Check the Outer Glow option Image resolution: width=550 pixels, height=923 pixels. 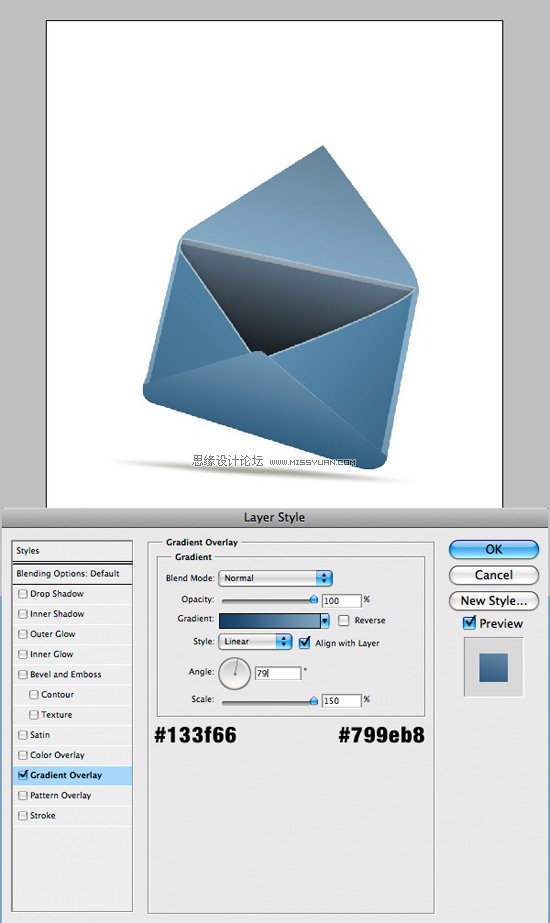23,634
